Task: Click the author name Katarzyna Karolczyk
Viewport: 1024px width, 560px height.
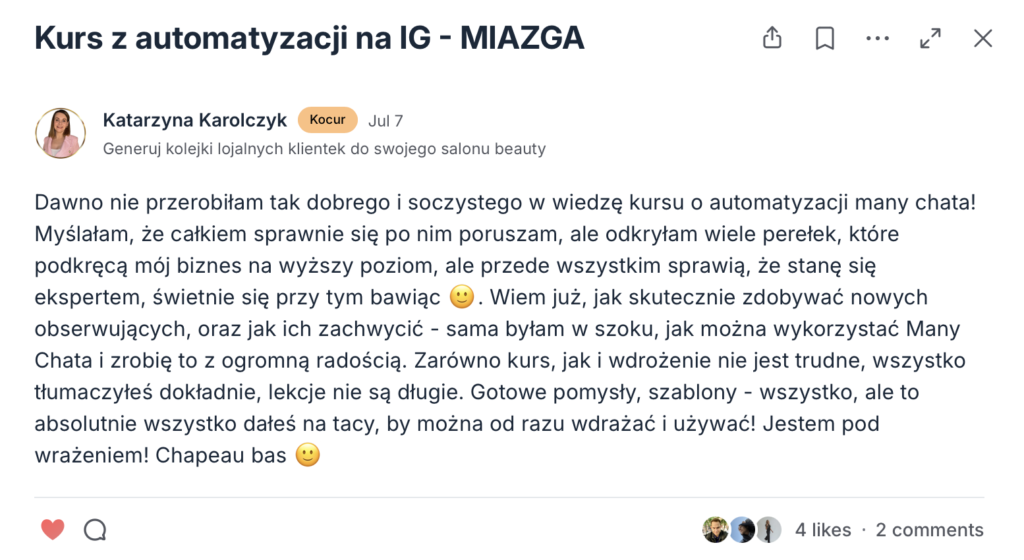Action: [x=194, y=120]
